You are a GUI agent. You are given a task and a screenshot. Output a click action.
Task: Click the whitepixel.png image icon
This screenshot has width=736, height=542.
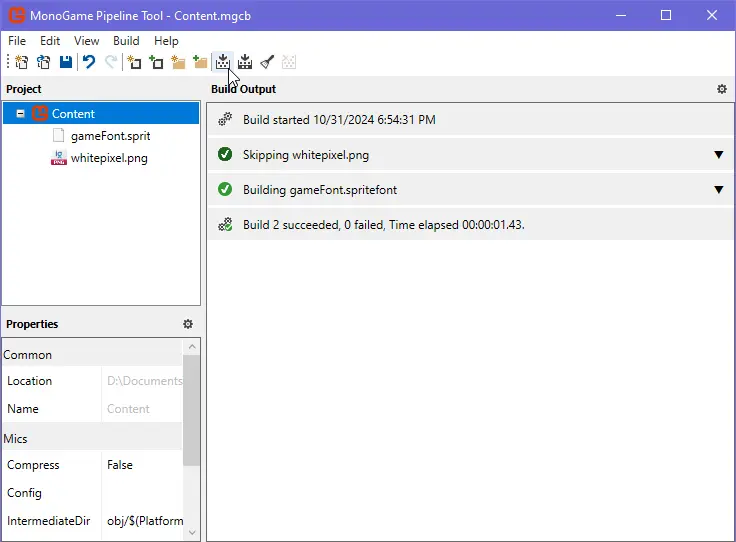[x=59, y=158]
